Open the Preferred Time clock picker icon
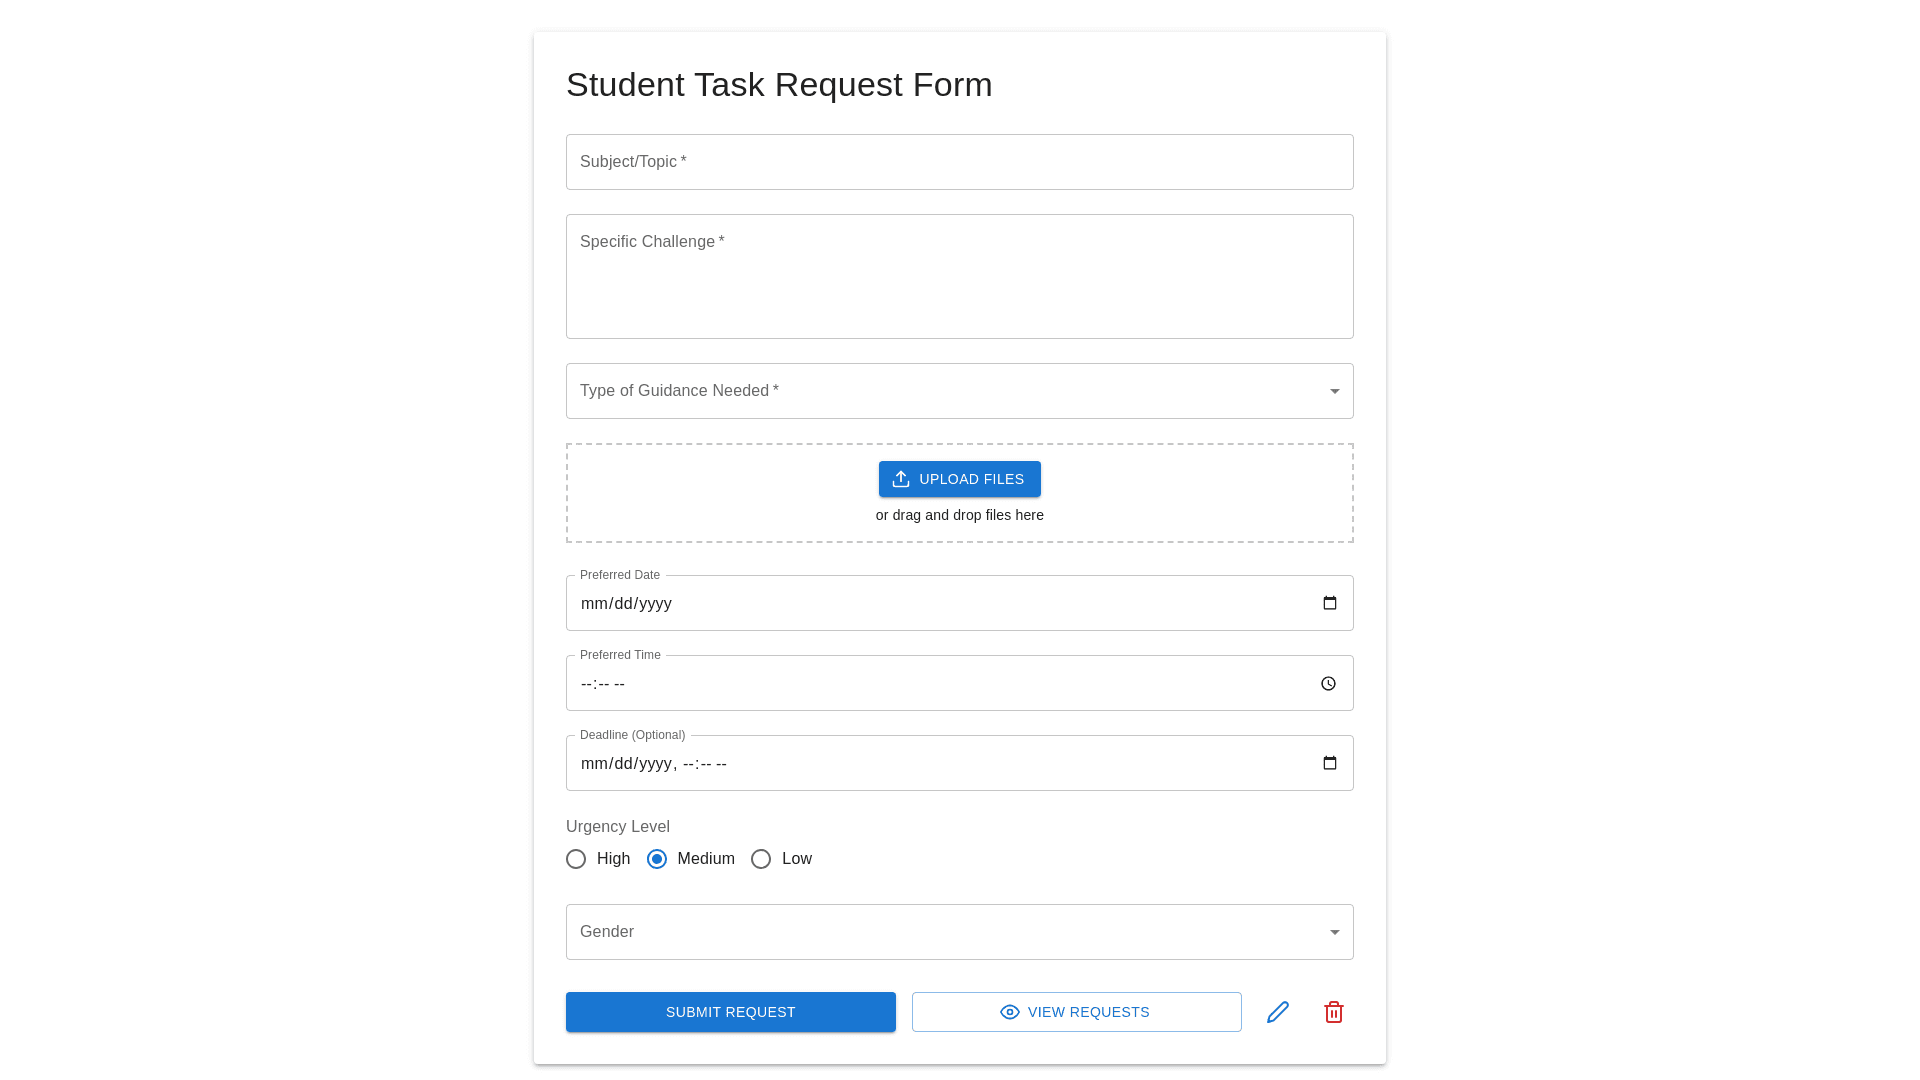The width and height of the screenshot is (1920, 1080). [1328, 684]
